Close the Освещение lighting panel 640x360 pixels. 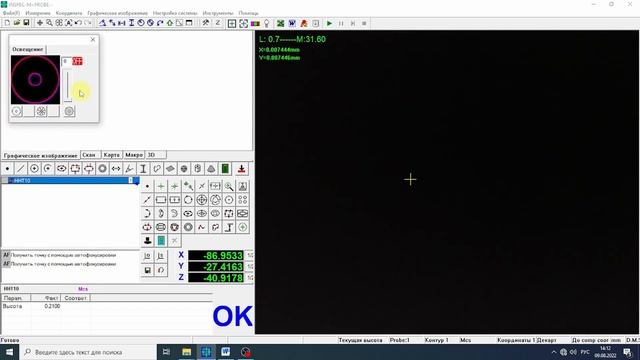point(93,40)
